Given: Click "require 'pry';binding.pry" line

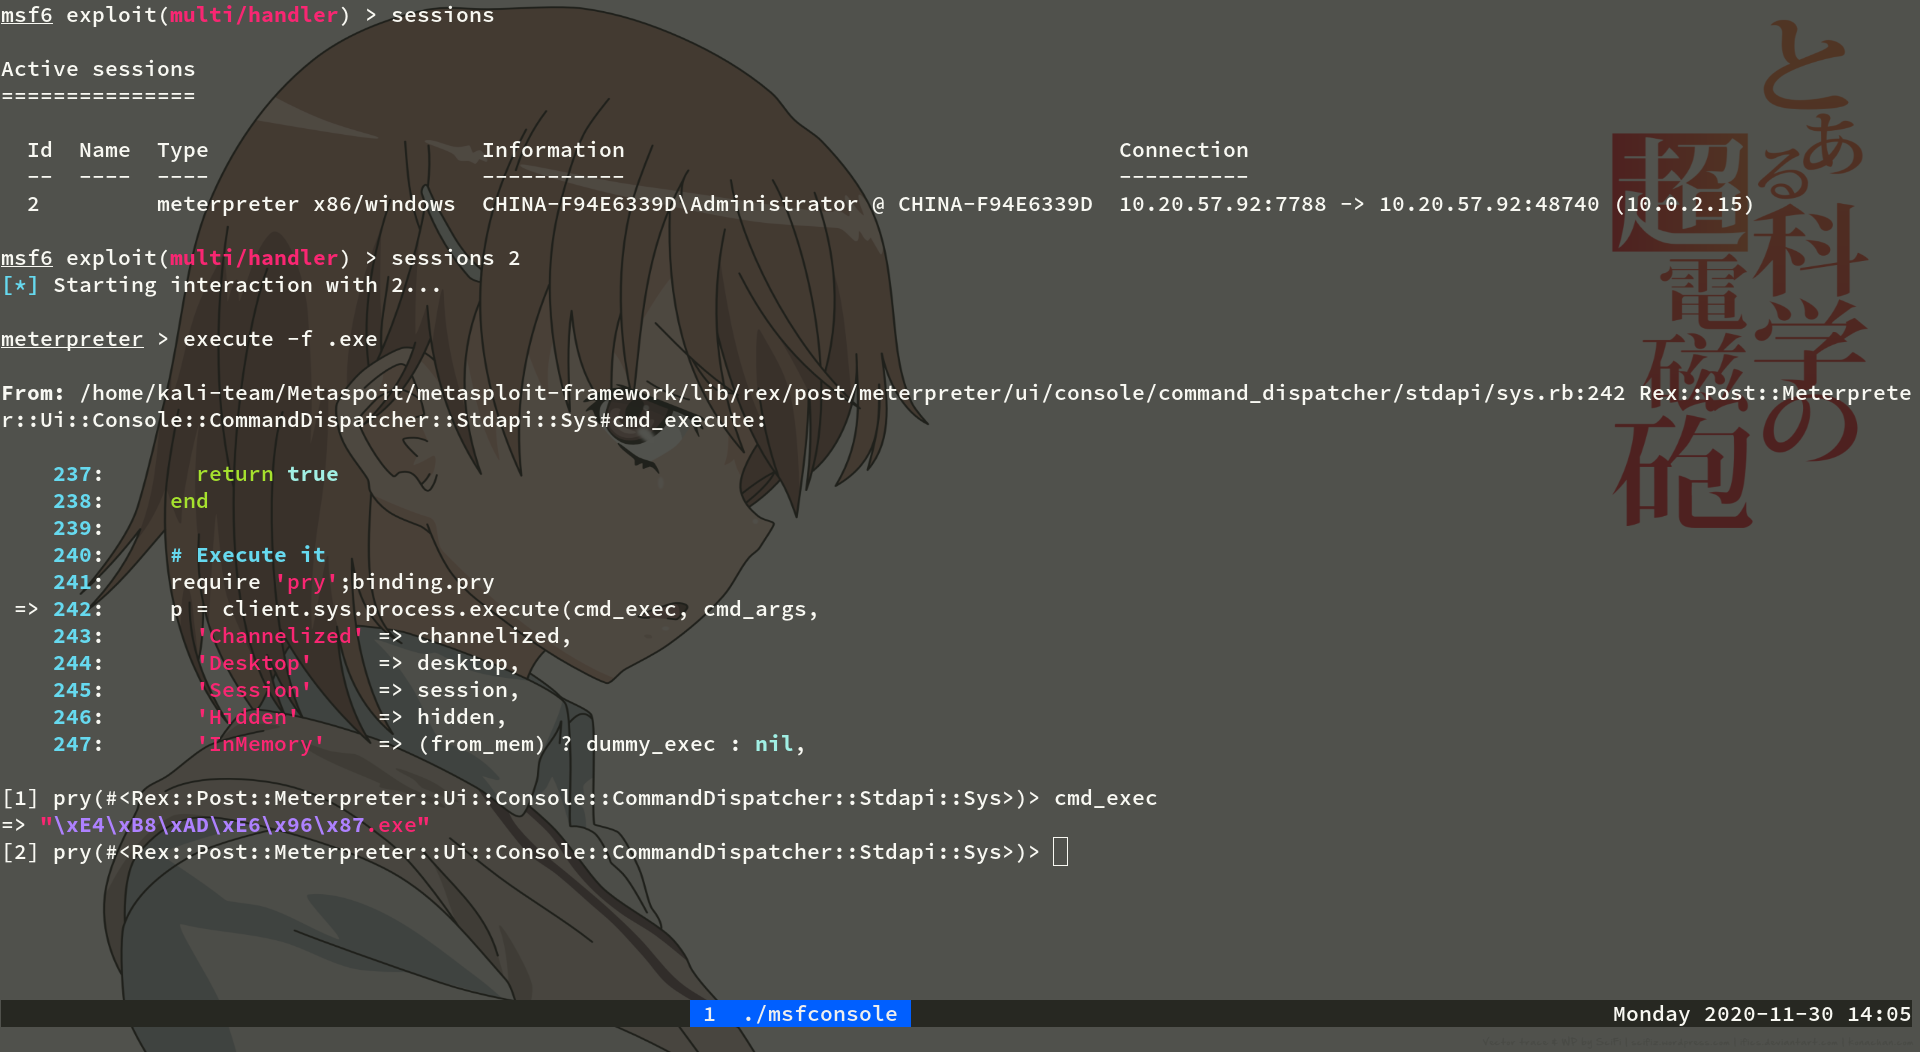Looking at the screenshot, I should point(332,582).
